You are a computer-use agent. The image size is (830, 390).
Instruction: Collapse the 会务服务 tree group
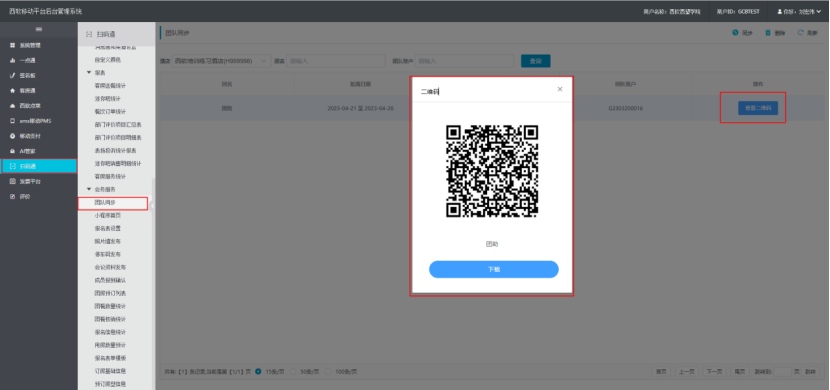(89, 189)
